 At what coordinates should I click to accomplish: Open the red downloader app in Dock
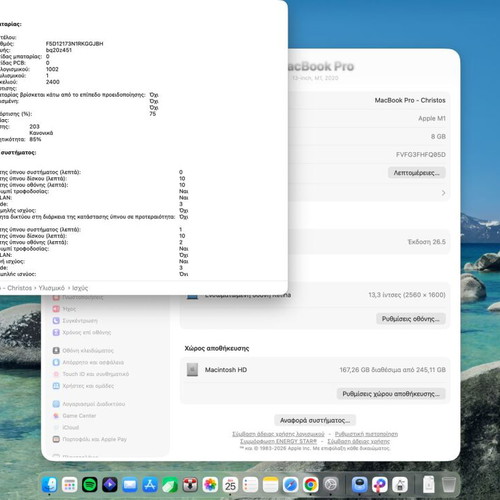[190, 485]
